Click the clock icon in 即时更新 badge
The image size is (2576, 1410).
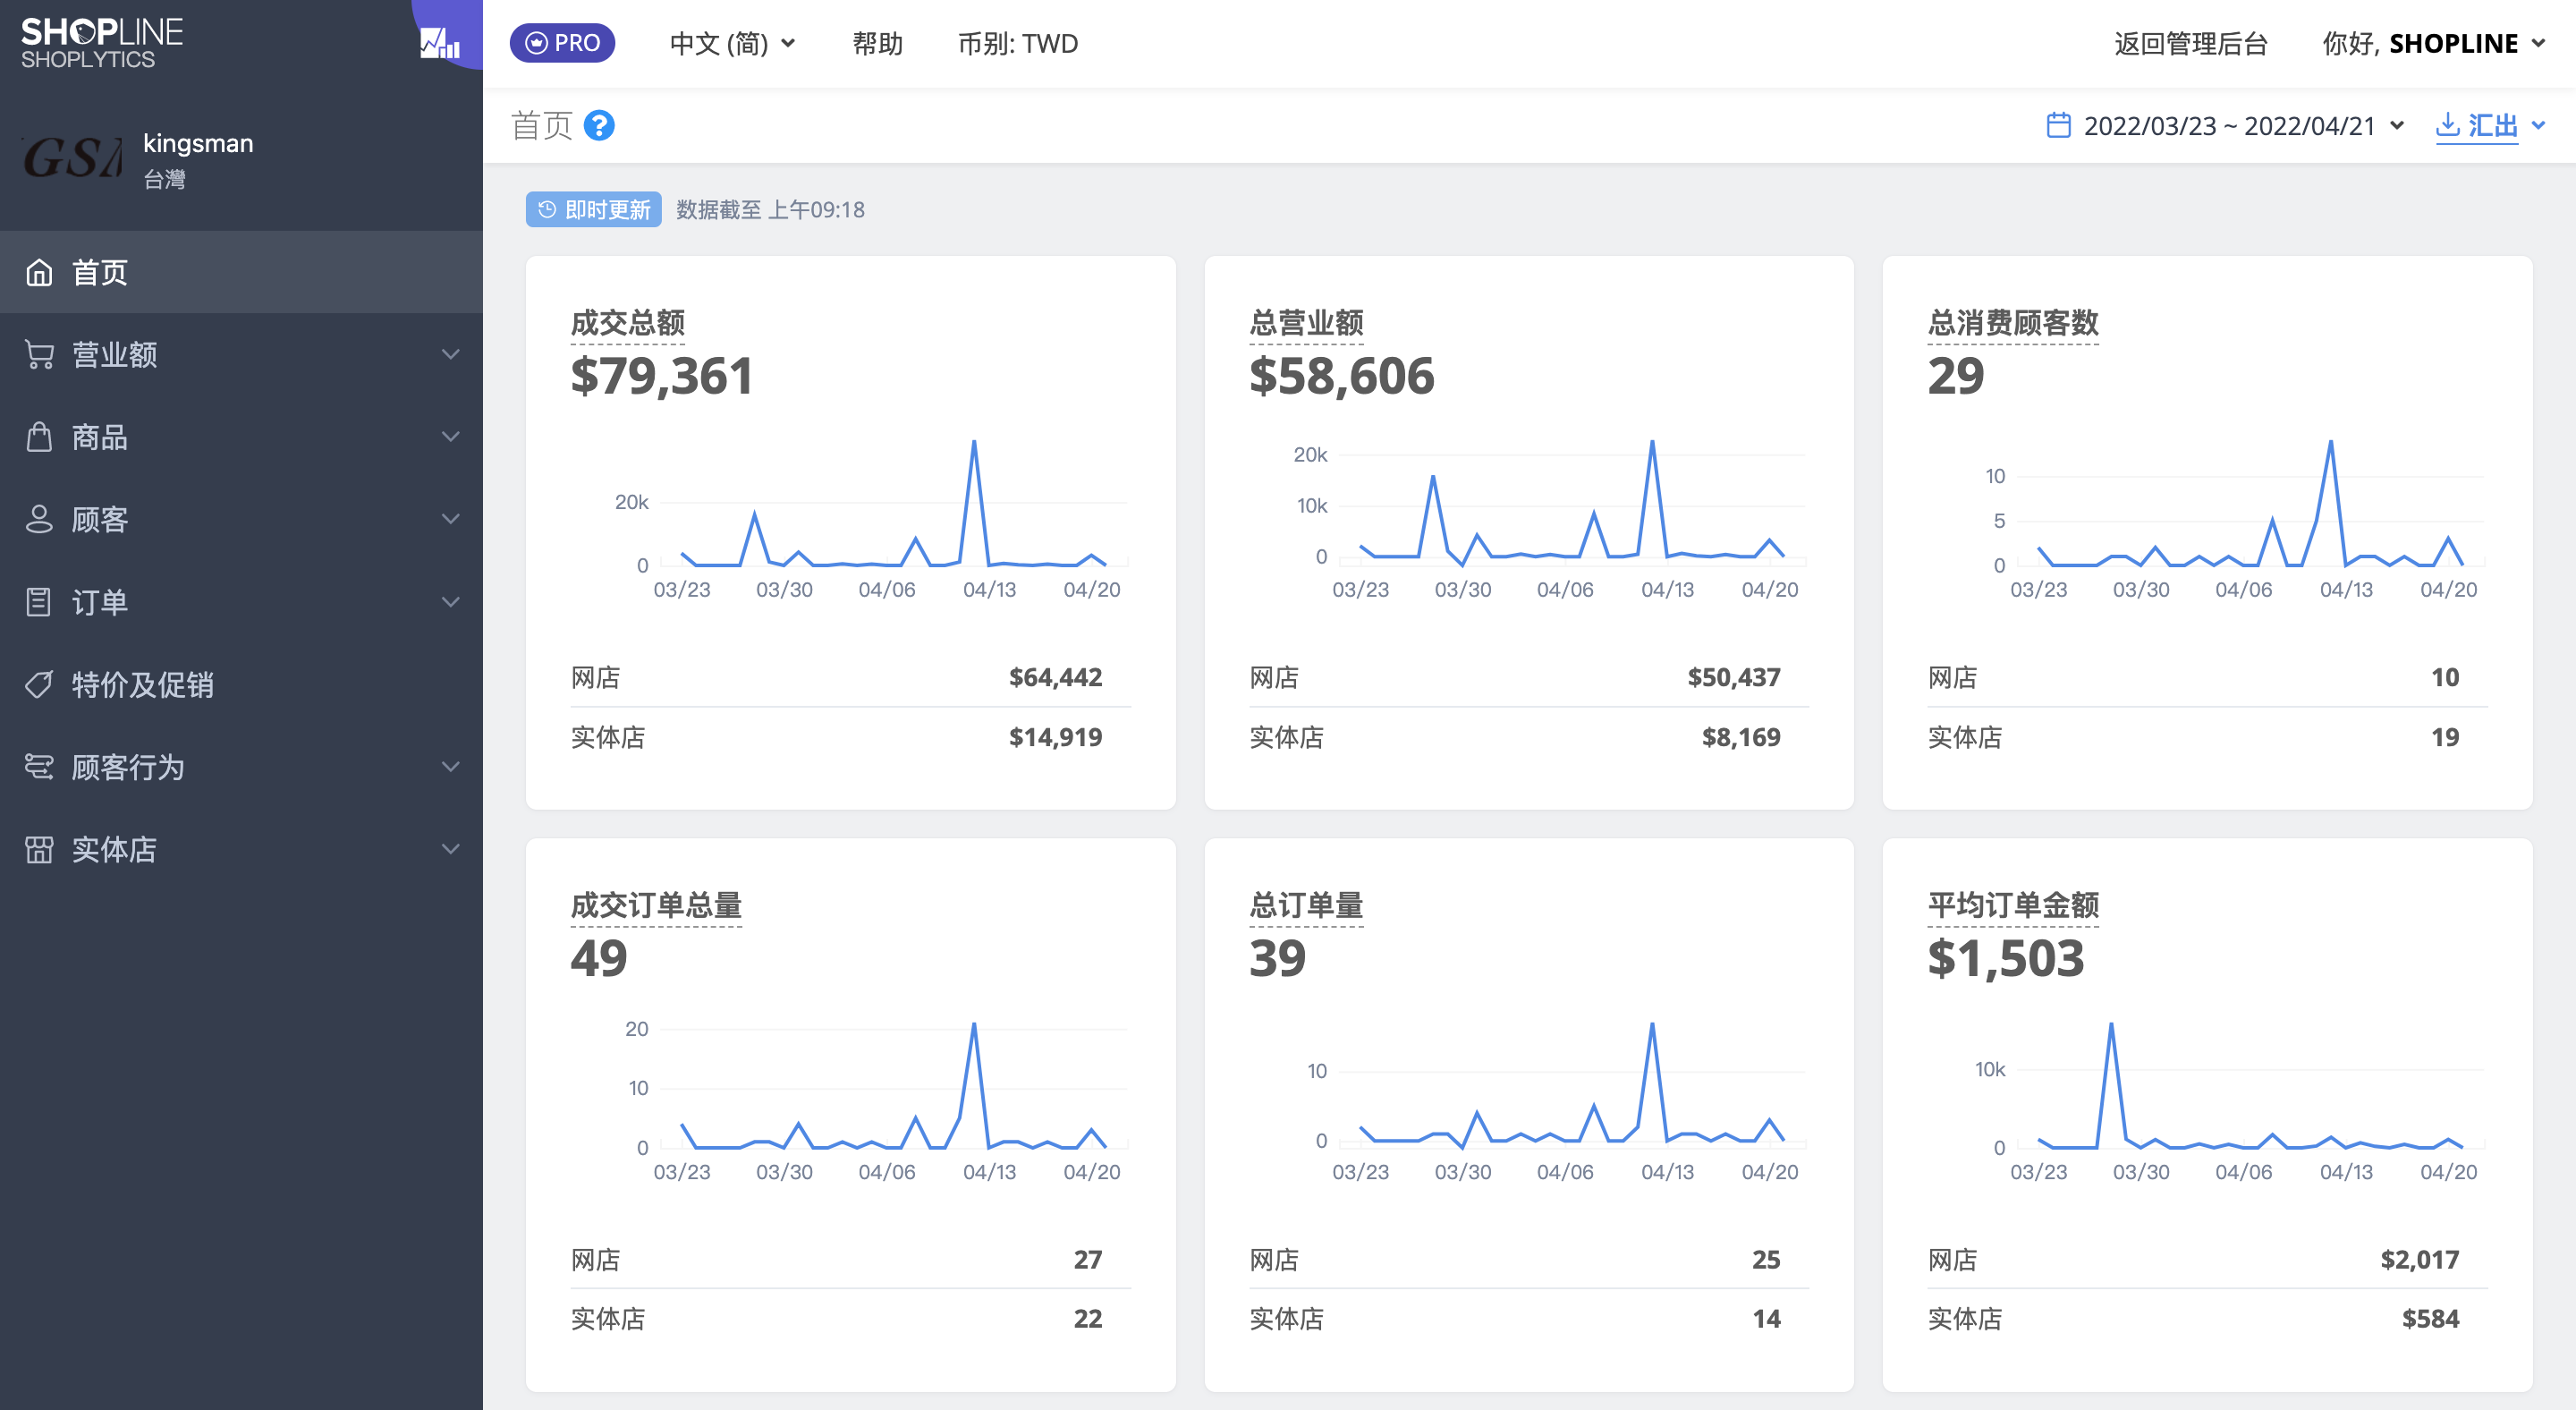pyautogui.click(x=547, y=209)
